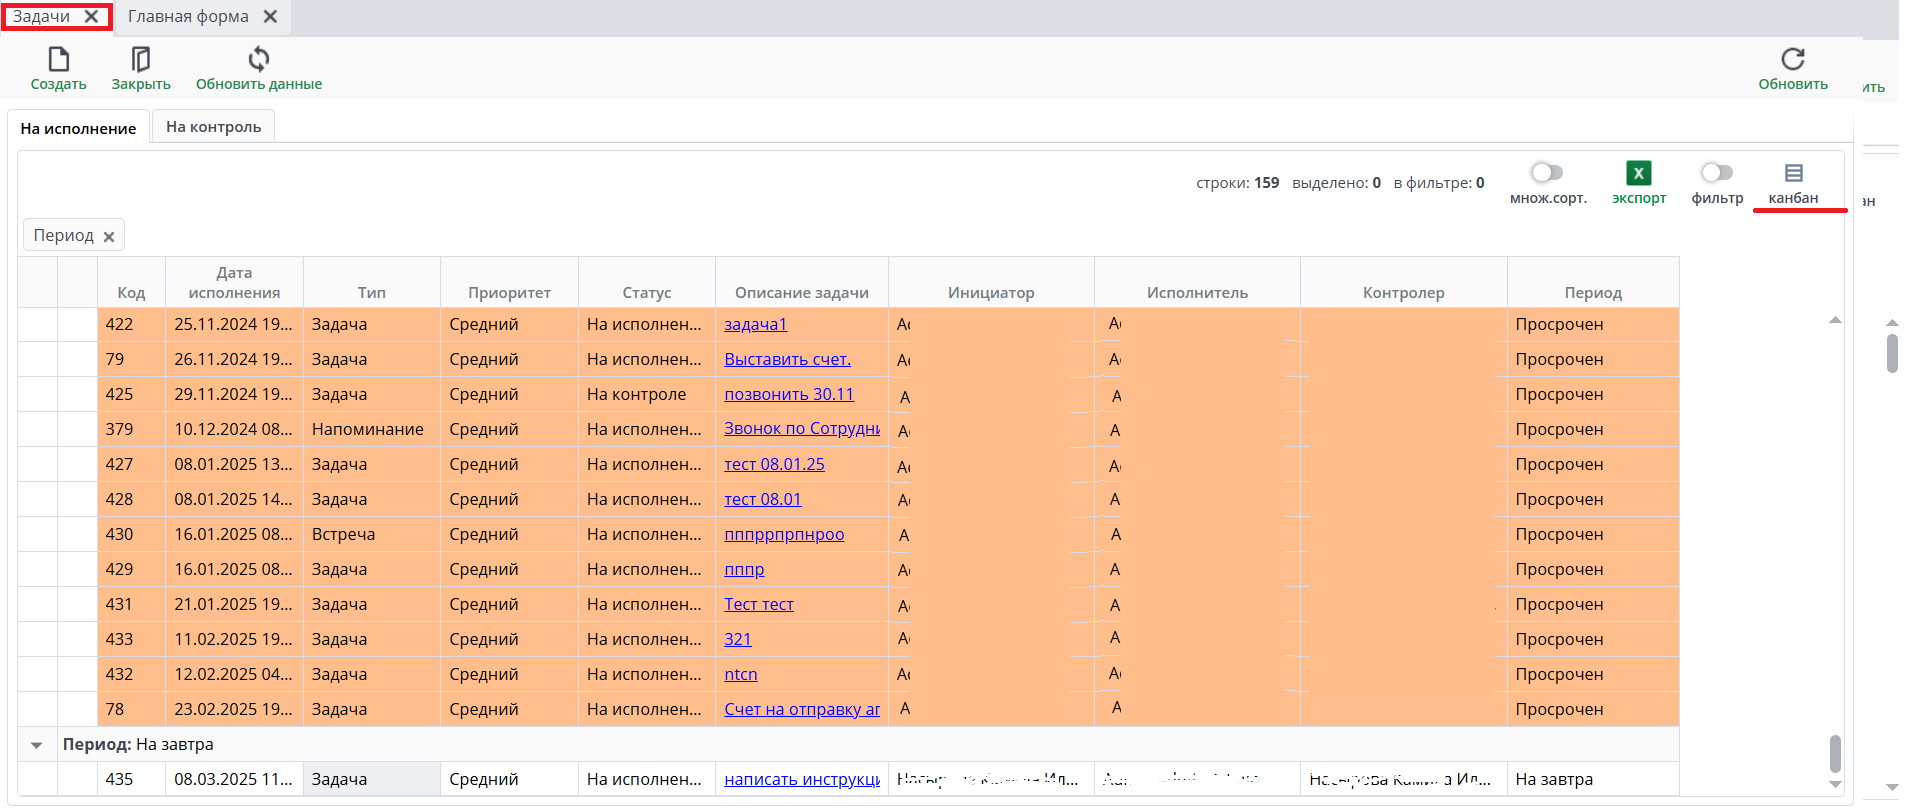Click the Создать new document icon
The width and height of the screenshot is (1920, 810).
(58, 60)
